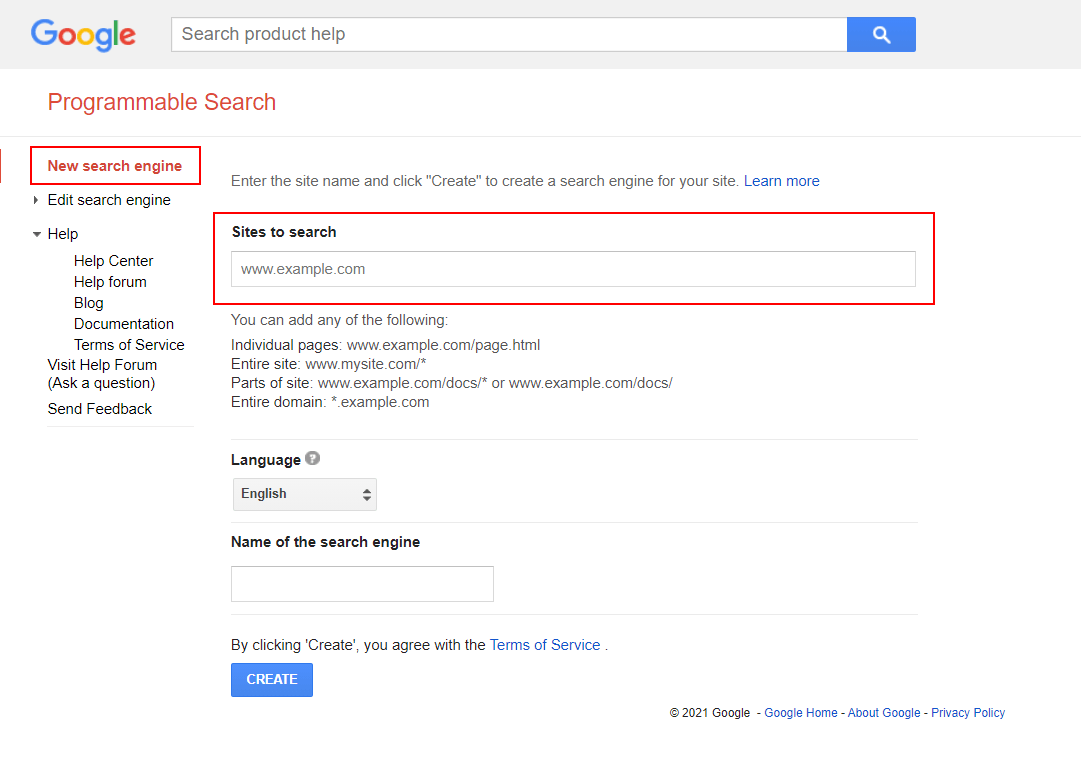Collapse the Help section arrow
1081x764 pixels.
[37, 234]
